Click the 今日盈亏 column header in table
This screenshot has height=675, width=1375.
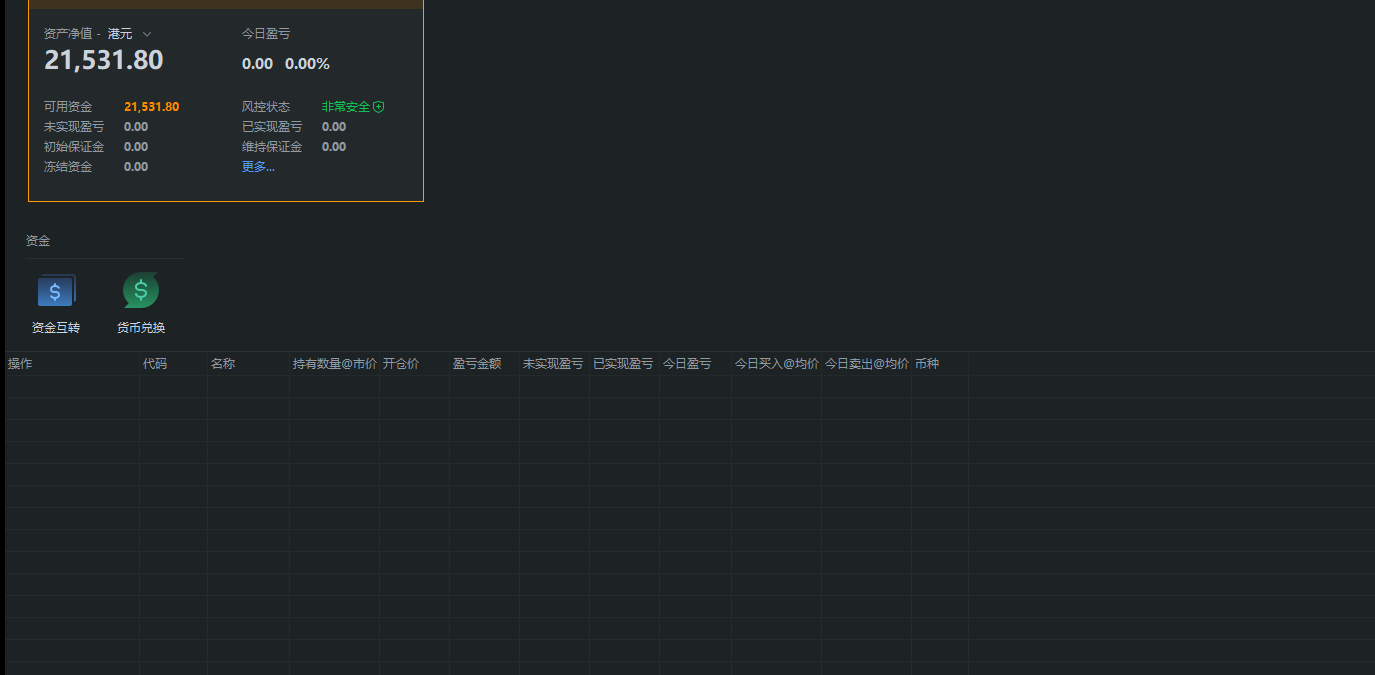click(687, 364)
